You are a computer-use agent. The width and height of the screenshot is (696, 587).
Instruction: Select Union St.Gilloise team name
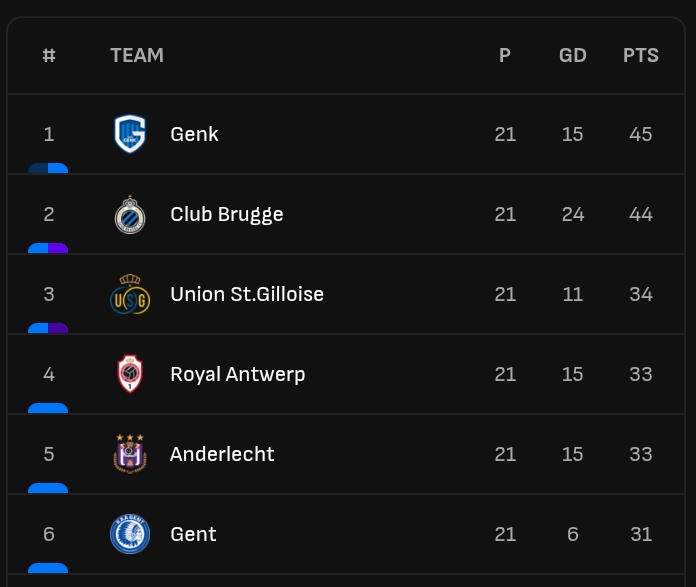247,294
